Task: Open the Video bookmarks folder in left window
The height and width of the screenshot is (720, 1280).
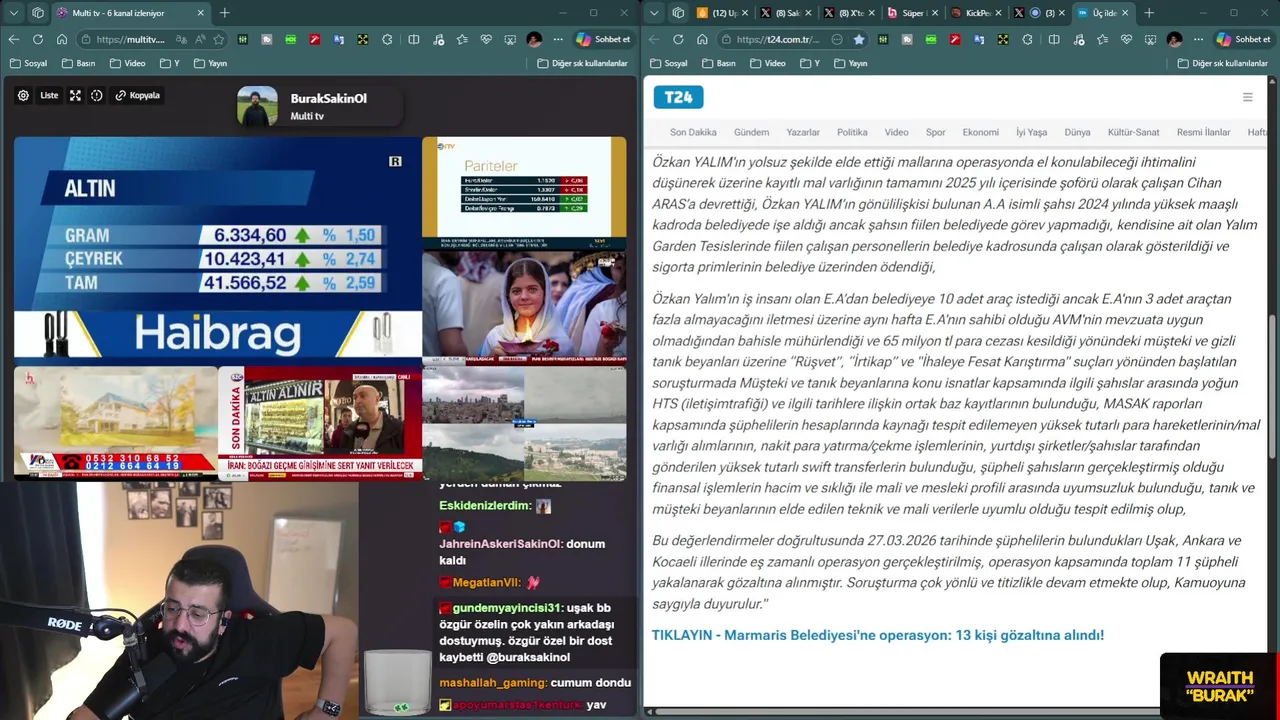Action: click(x=128, y=63)
